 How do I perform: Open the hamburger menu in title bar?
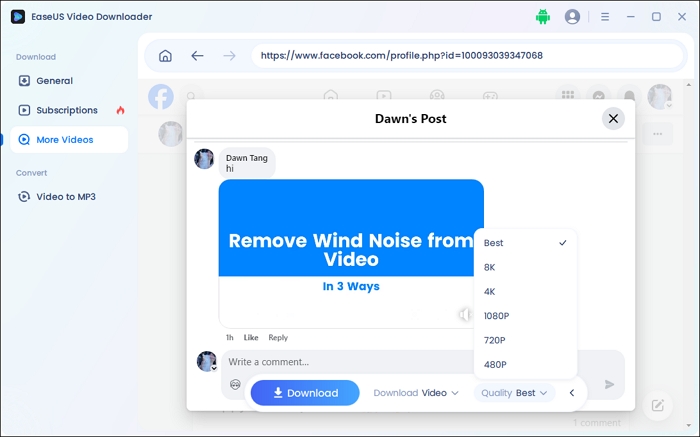pos(605,17)
